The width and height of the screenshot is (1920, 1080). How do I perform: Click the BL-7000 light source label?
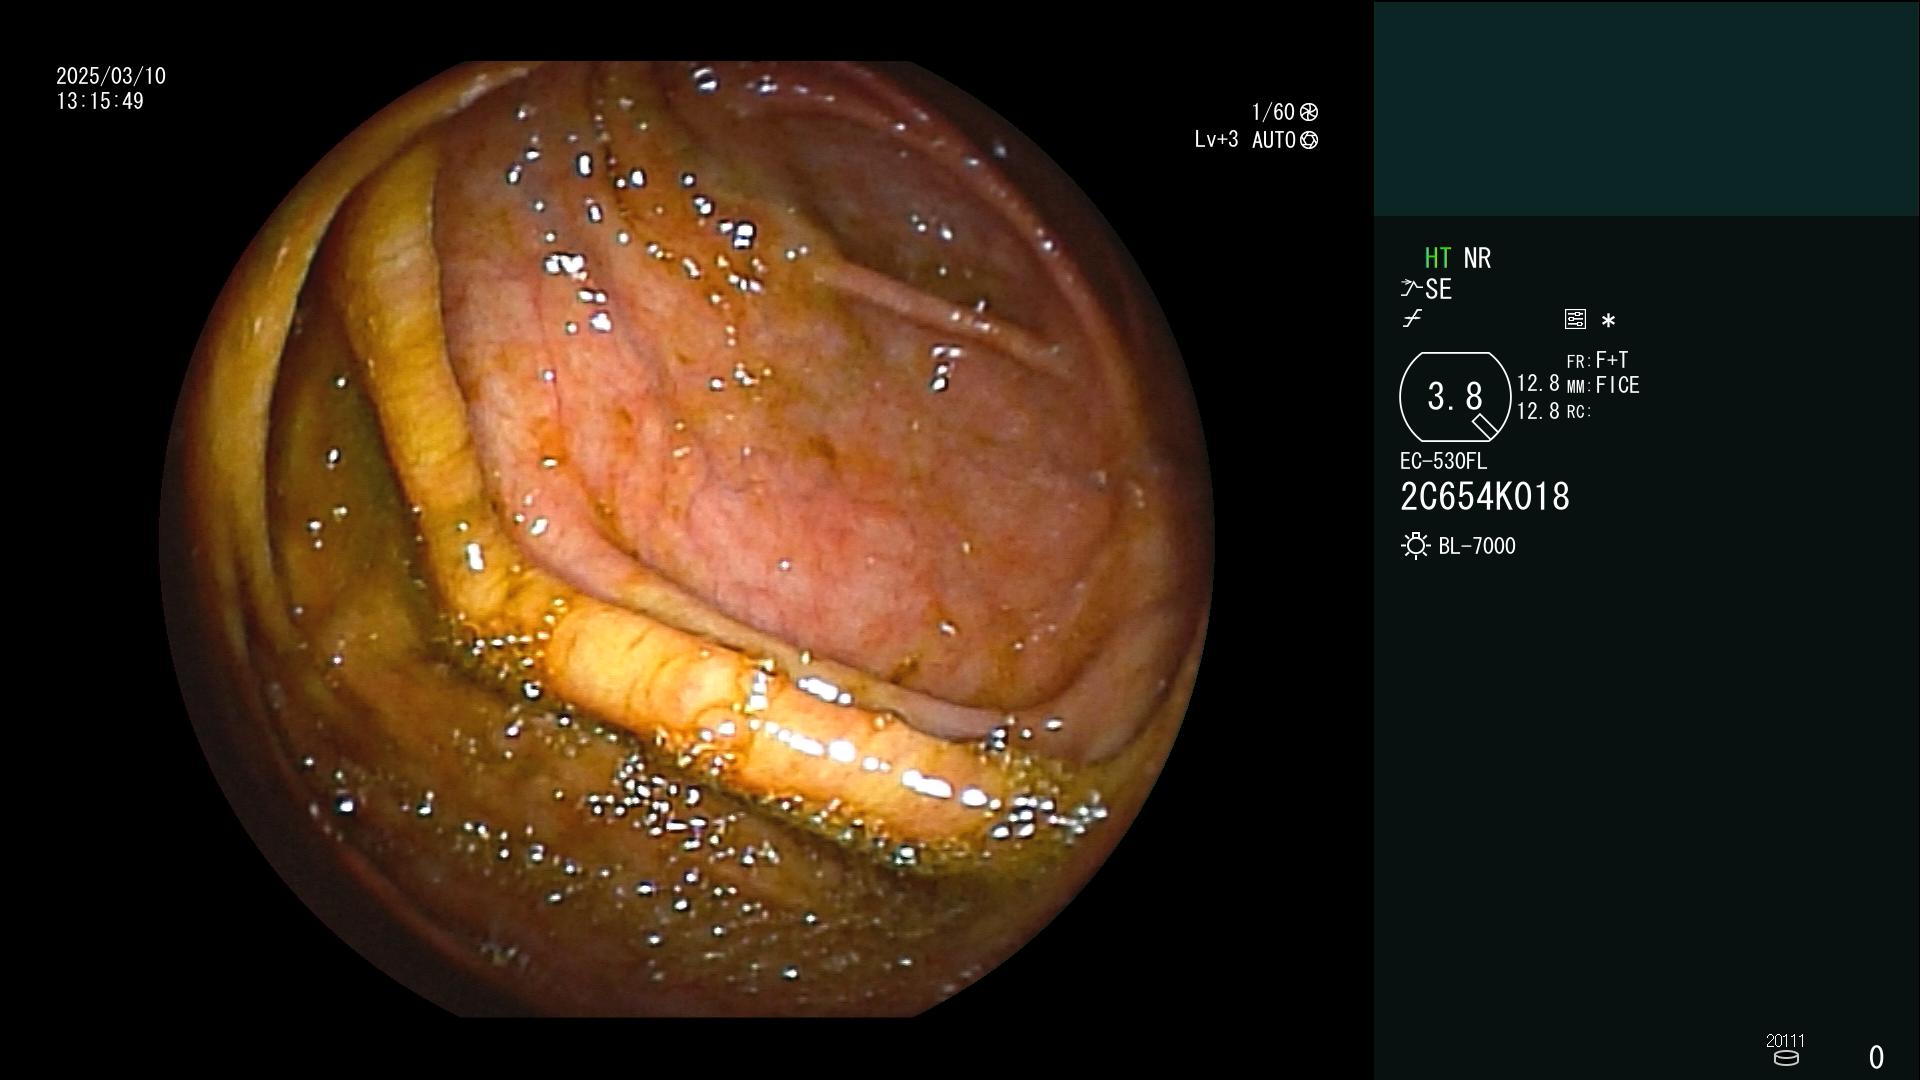tap(1477, 546)
